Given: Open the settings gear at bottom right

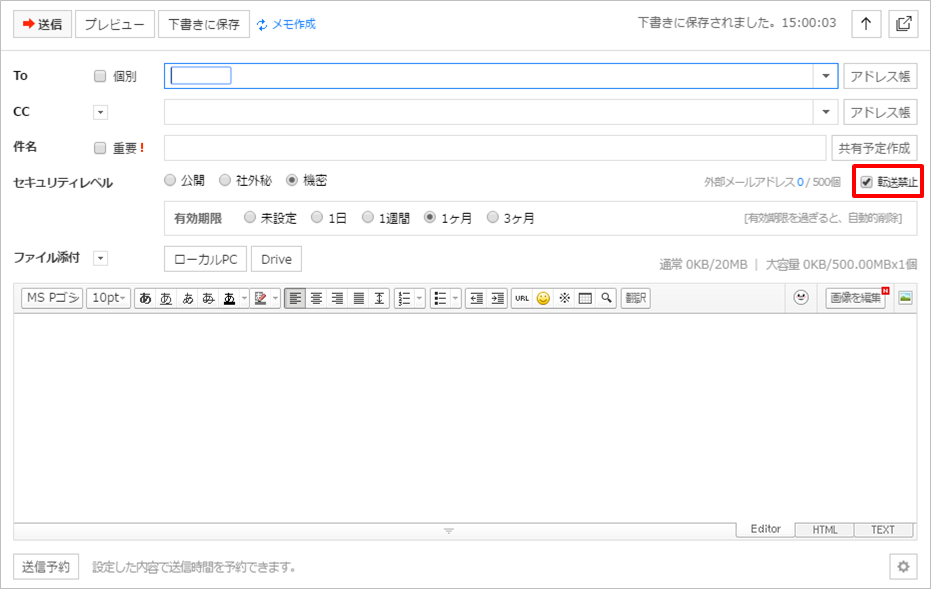Looking at the screenshot, I should [x=903, y=567].
